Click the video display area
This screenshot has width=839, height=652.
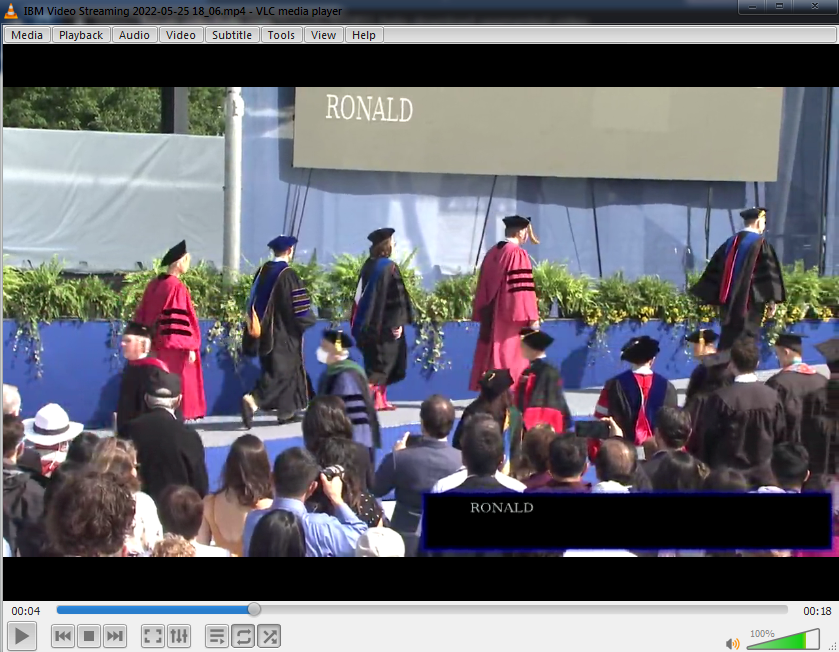coord(421,321)
